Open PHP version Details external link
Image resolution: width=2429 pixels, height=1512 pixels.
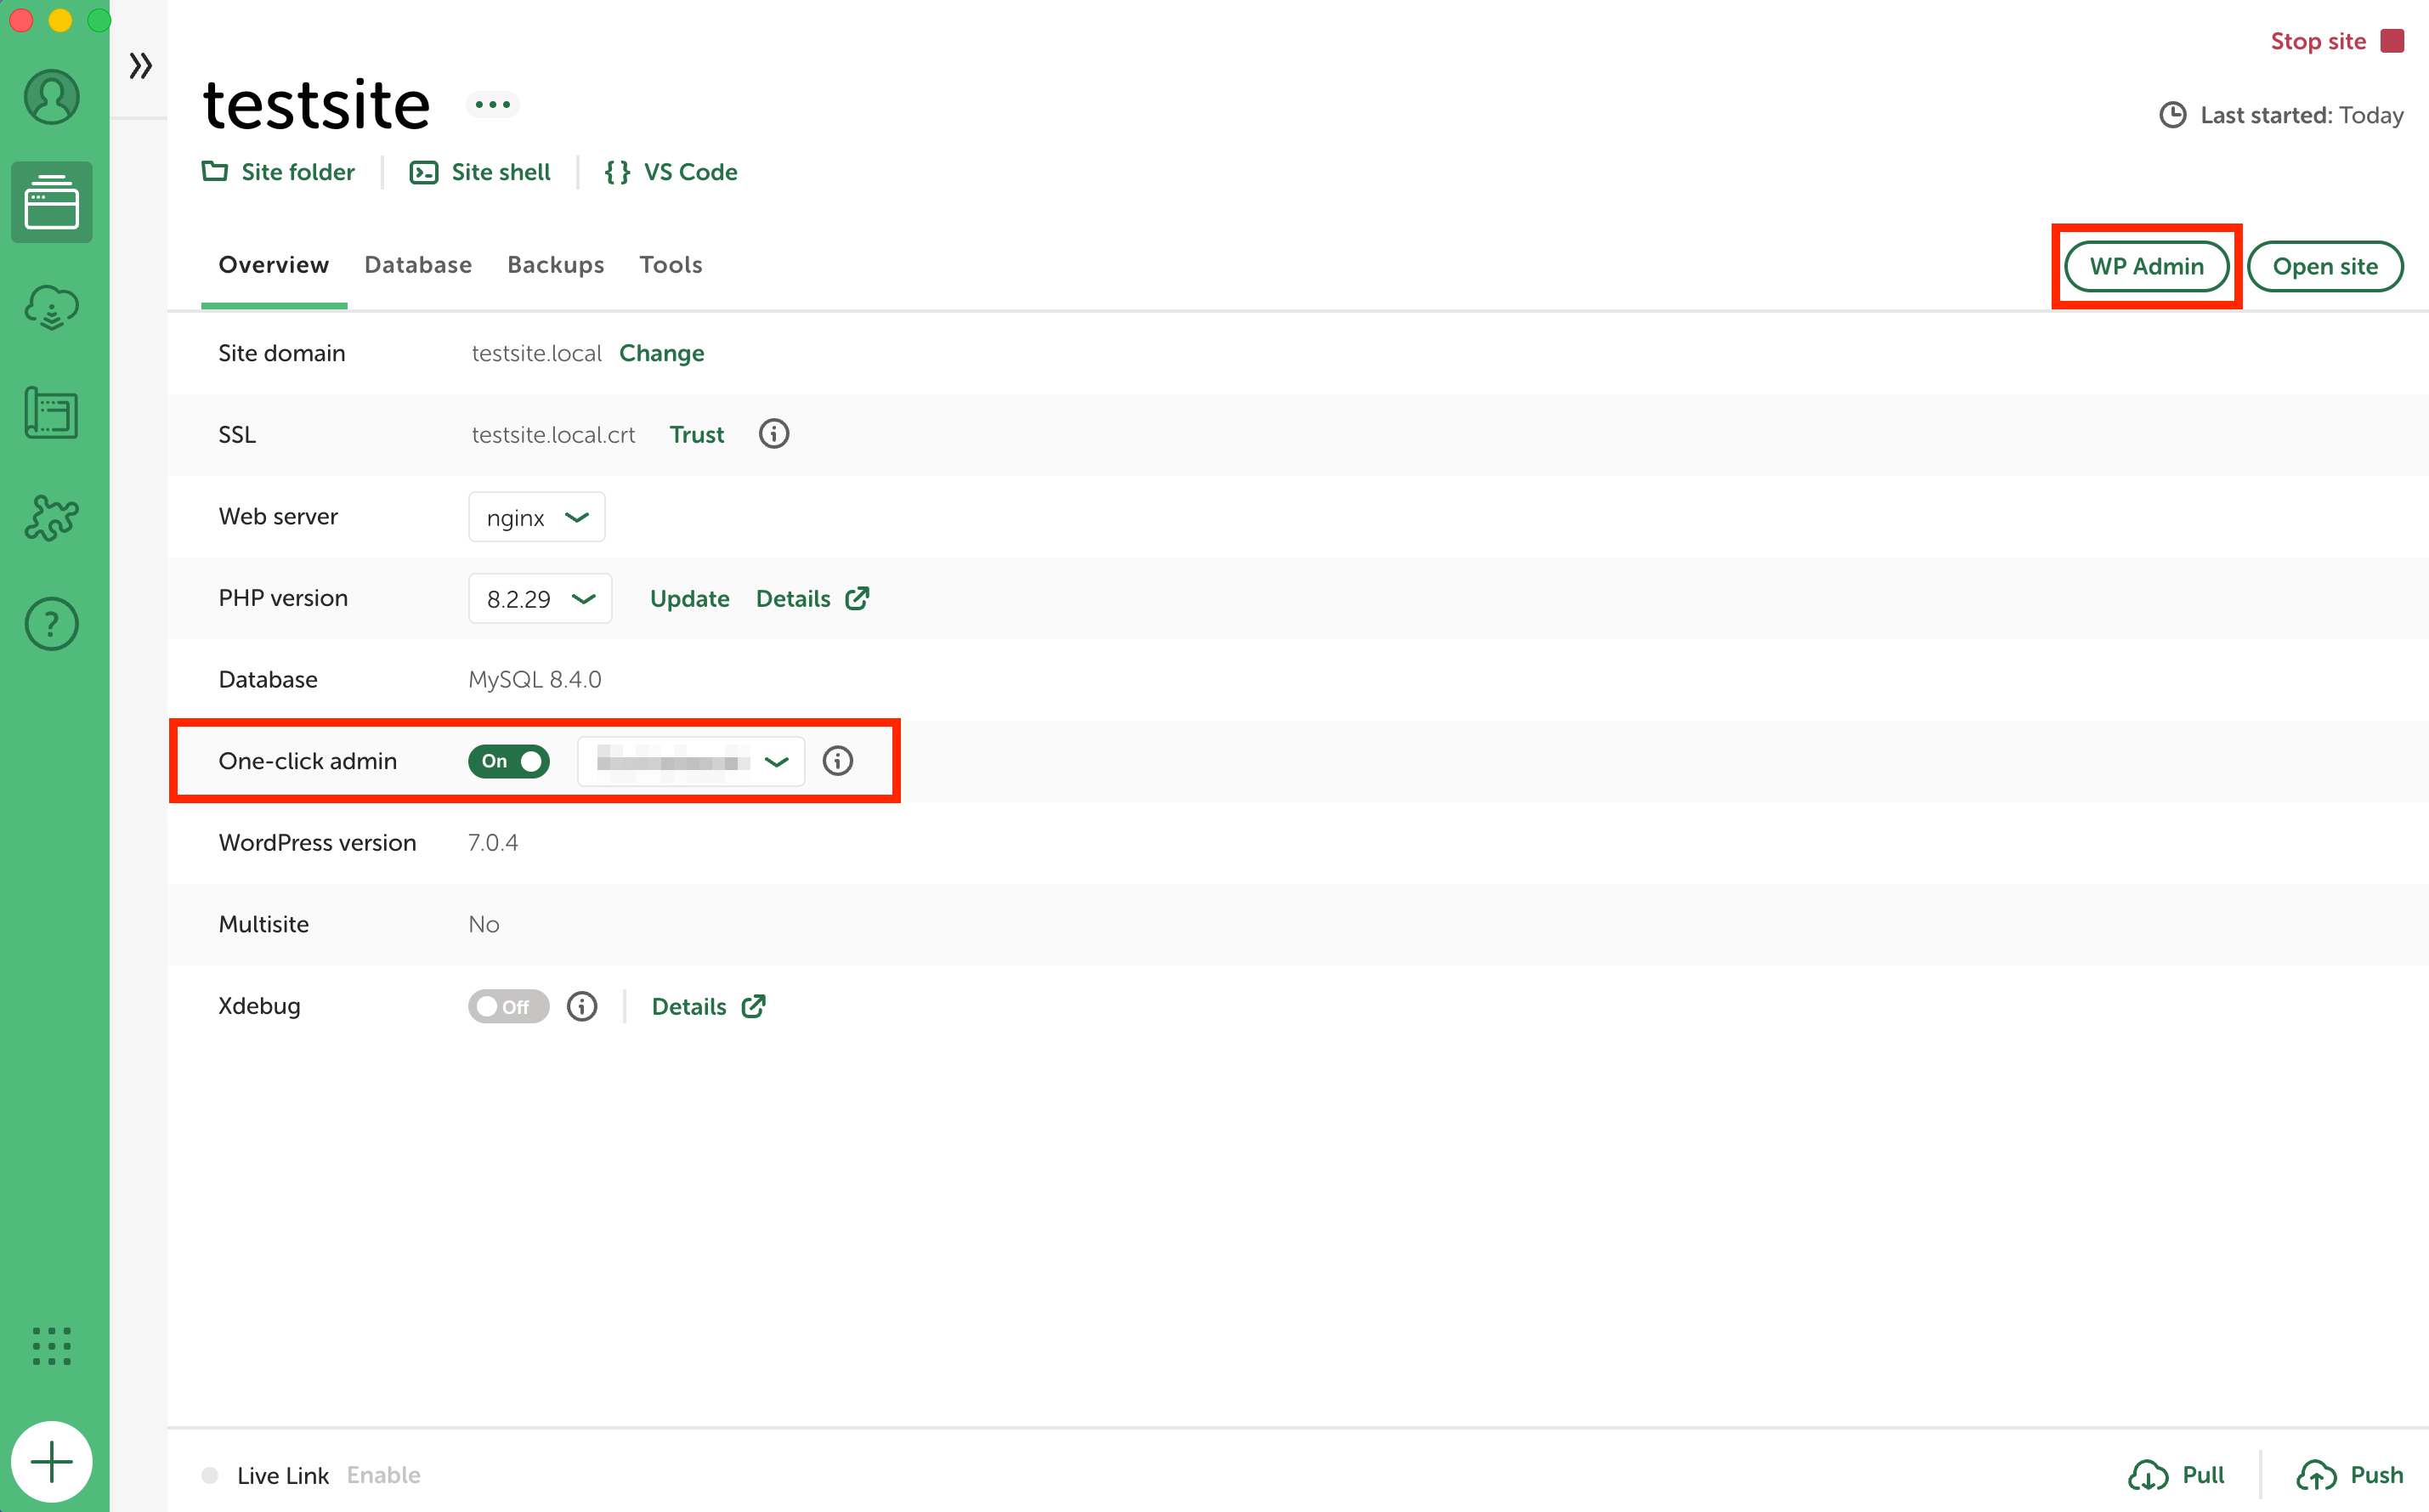pyautogui.click(x=812, y=599)
